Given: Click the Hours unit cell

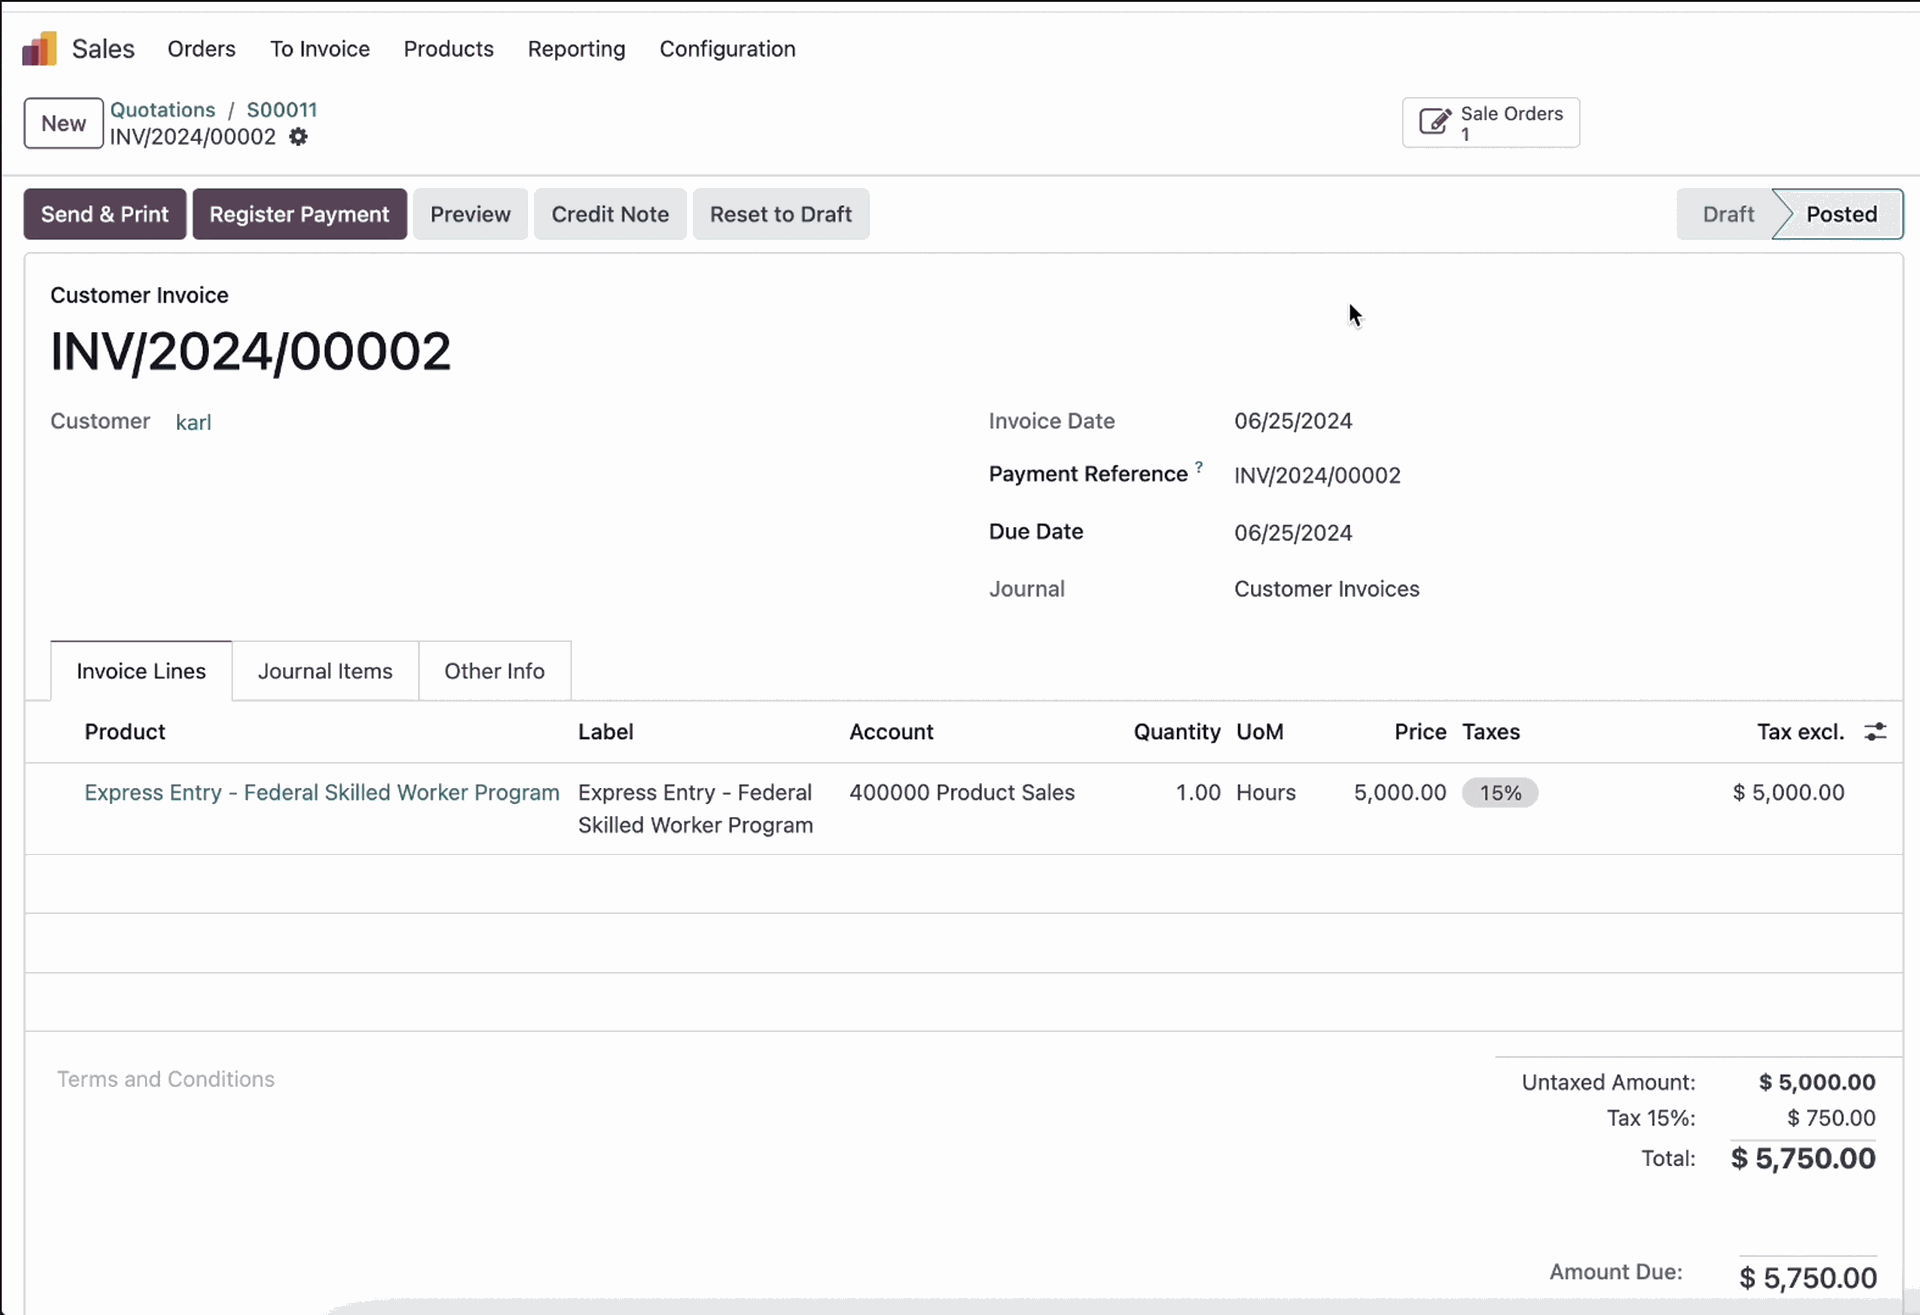Looking at the screenshot, I should click(1266, 792).
